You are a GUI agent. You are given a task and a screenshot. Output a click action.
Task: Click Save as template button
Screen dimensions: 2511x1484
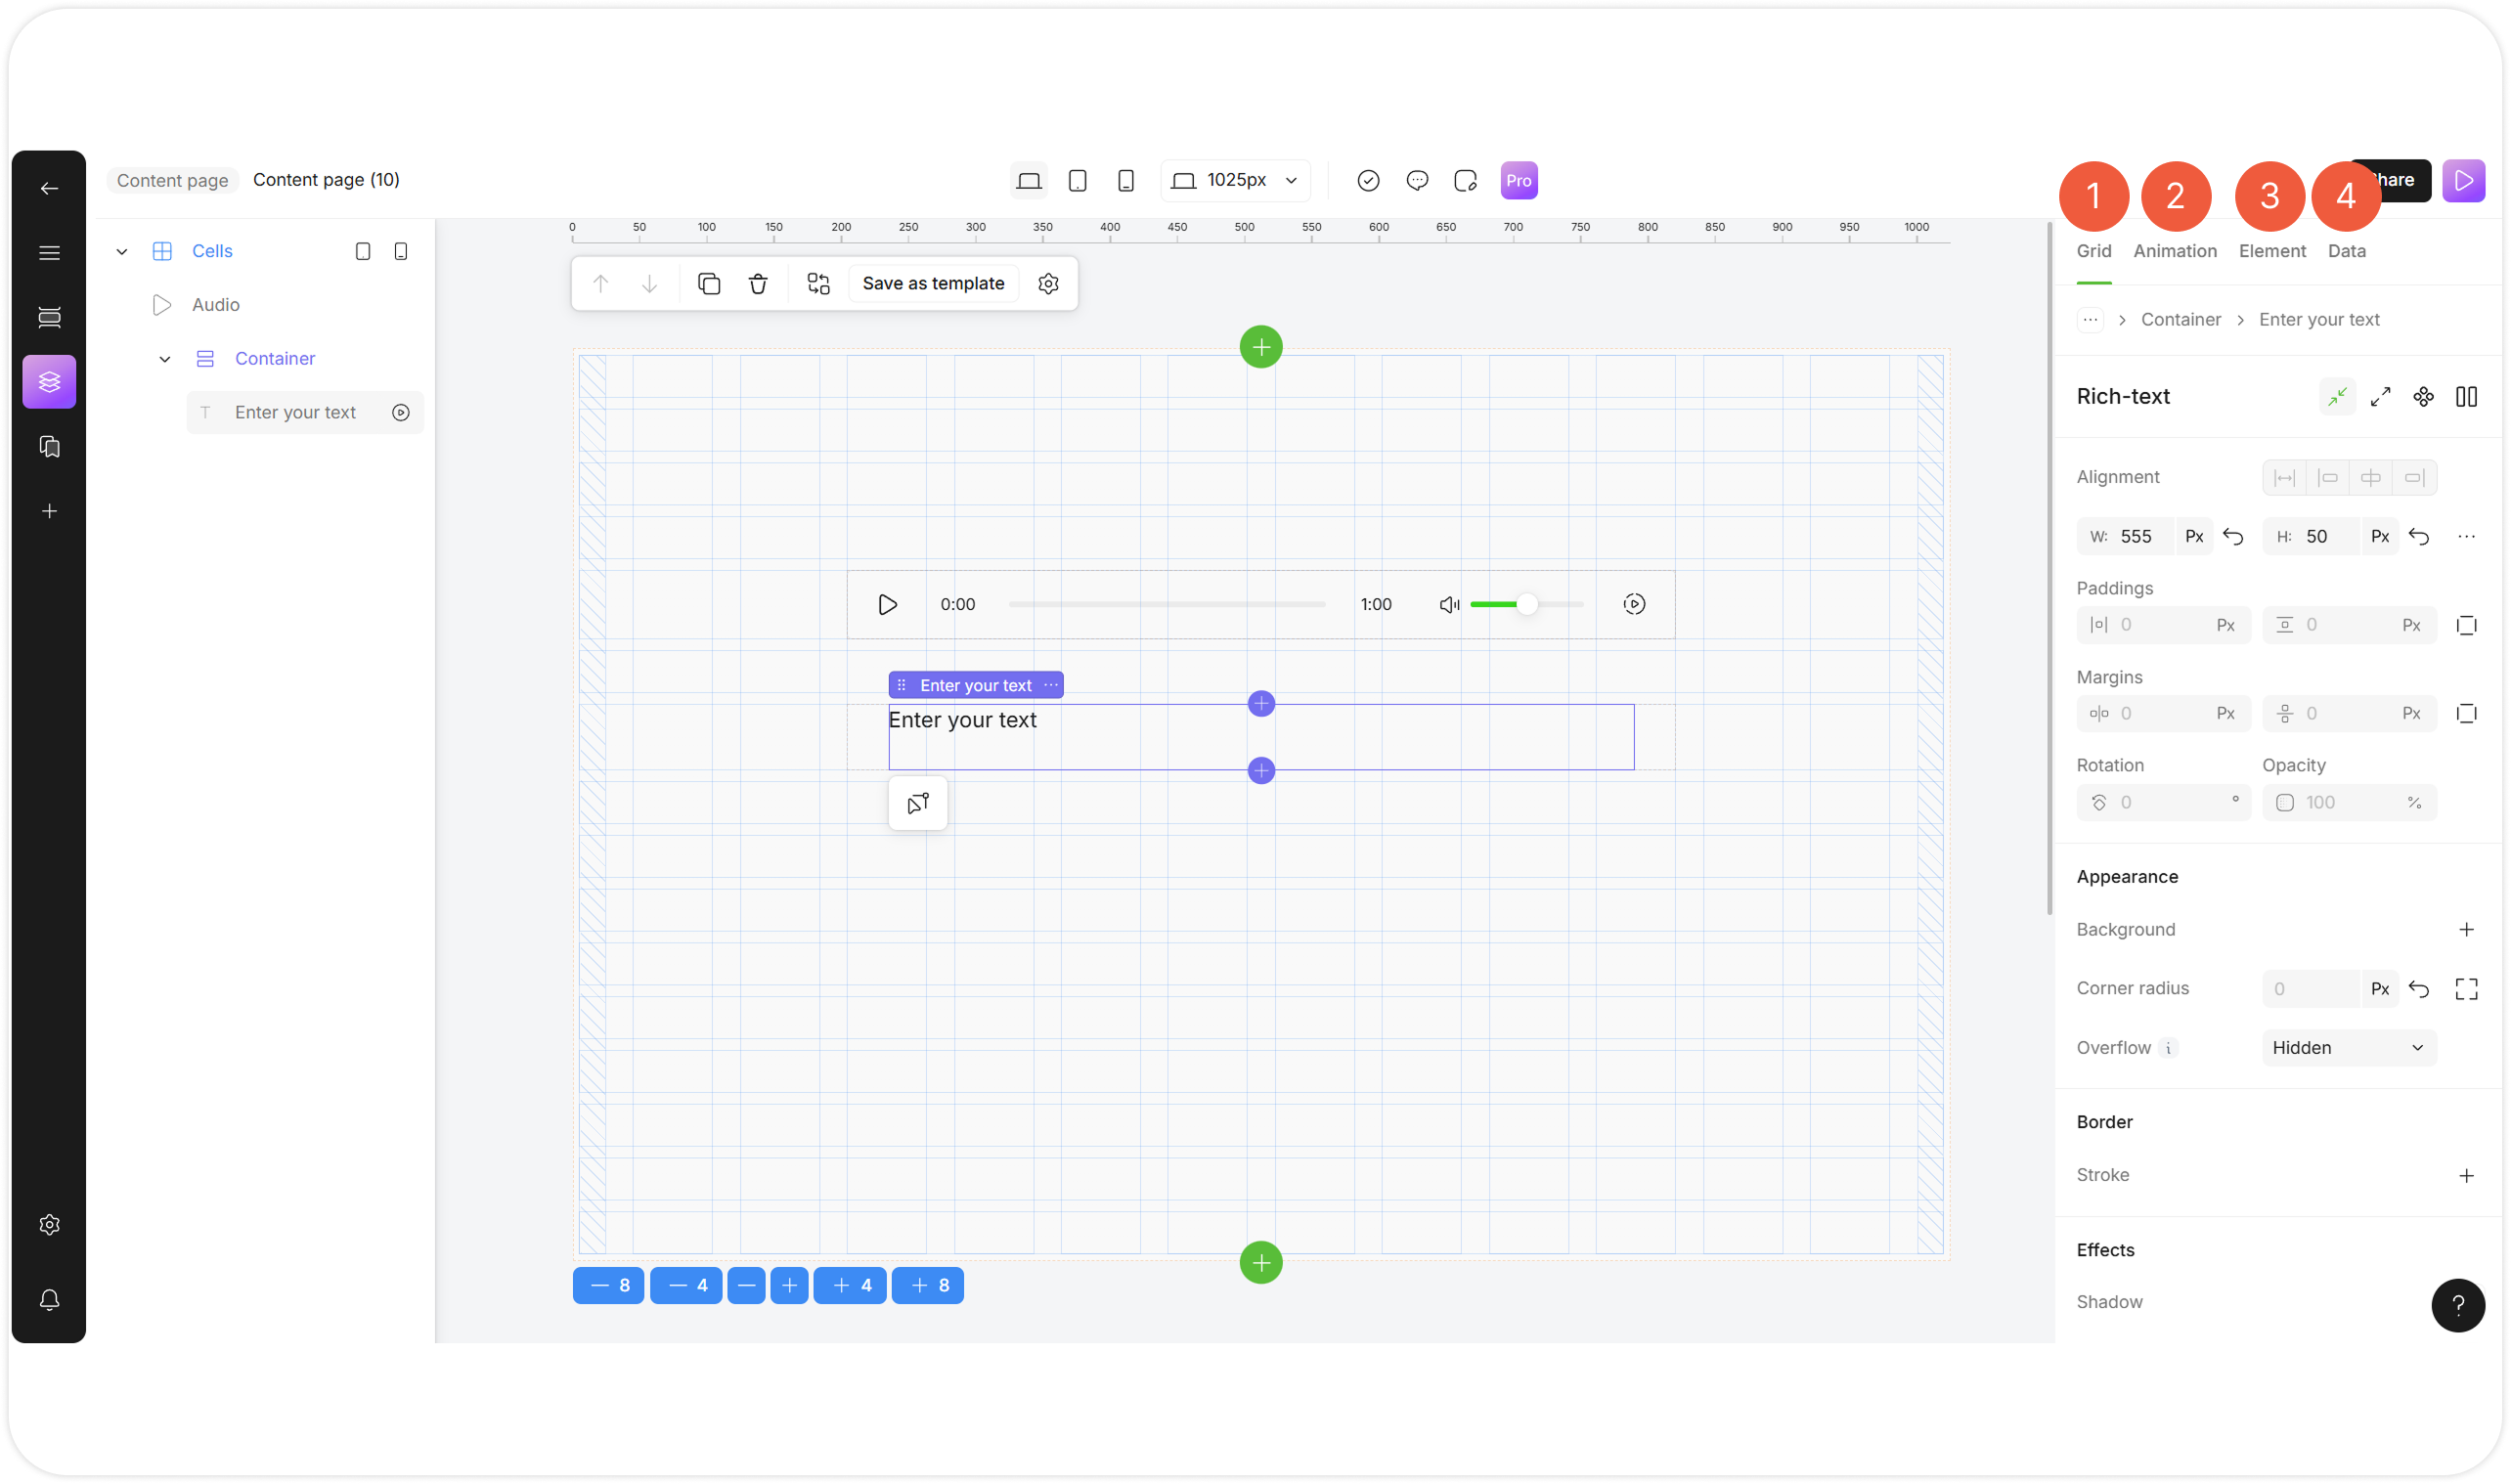932,284
